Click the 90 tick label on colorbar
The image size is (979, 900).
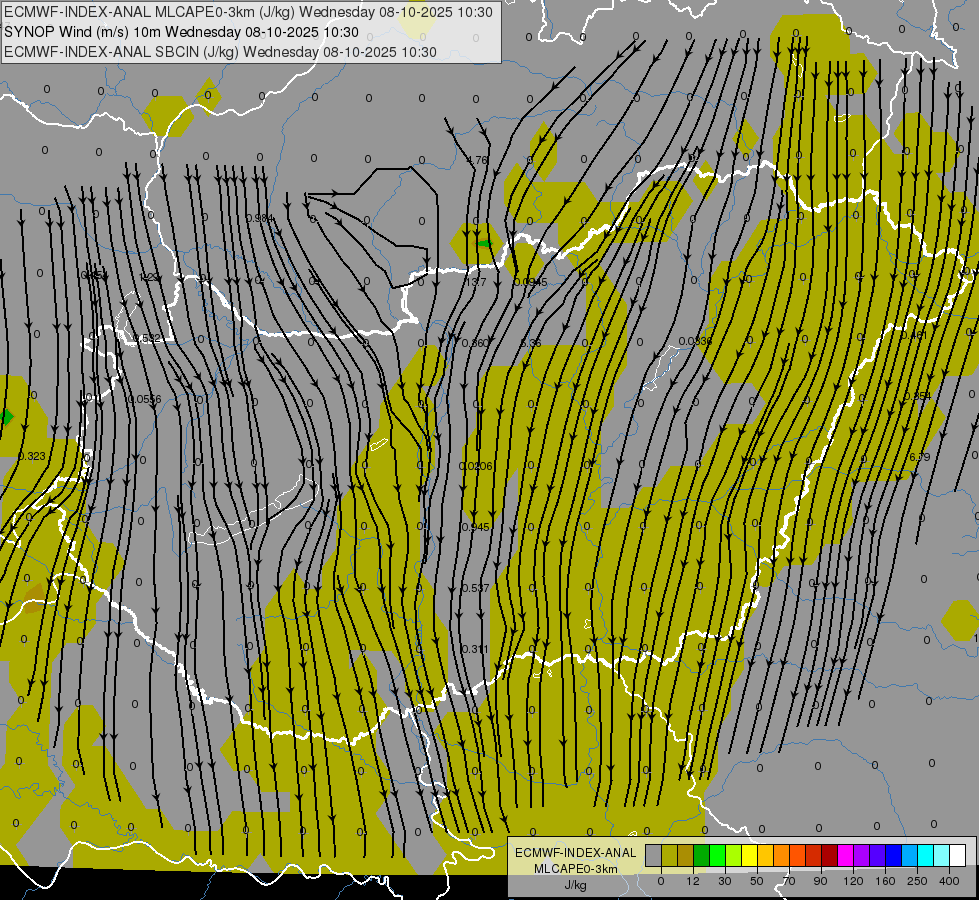(820, 881)
